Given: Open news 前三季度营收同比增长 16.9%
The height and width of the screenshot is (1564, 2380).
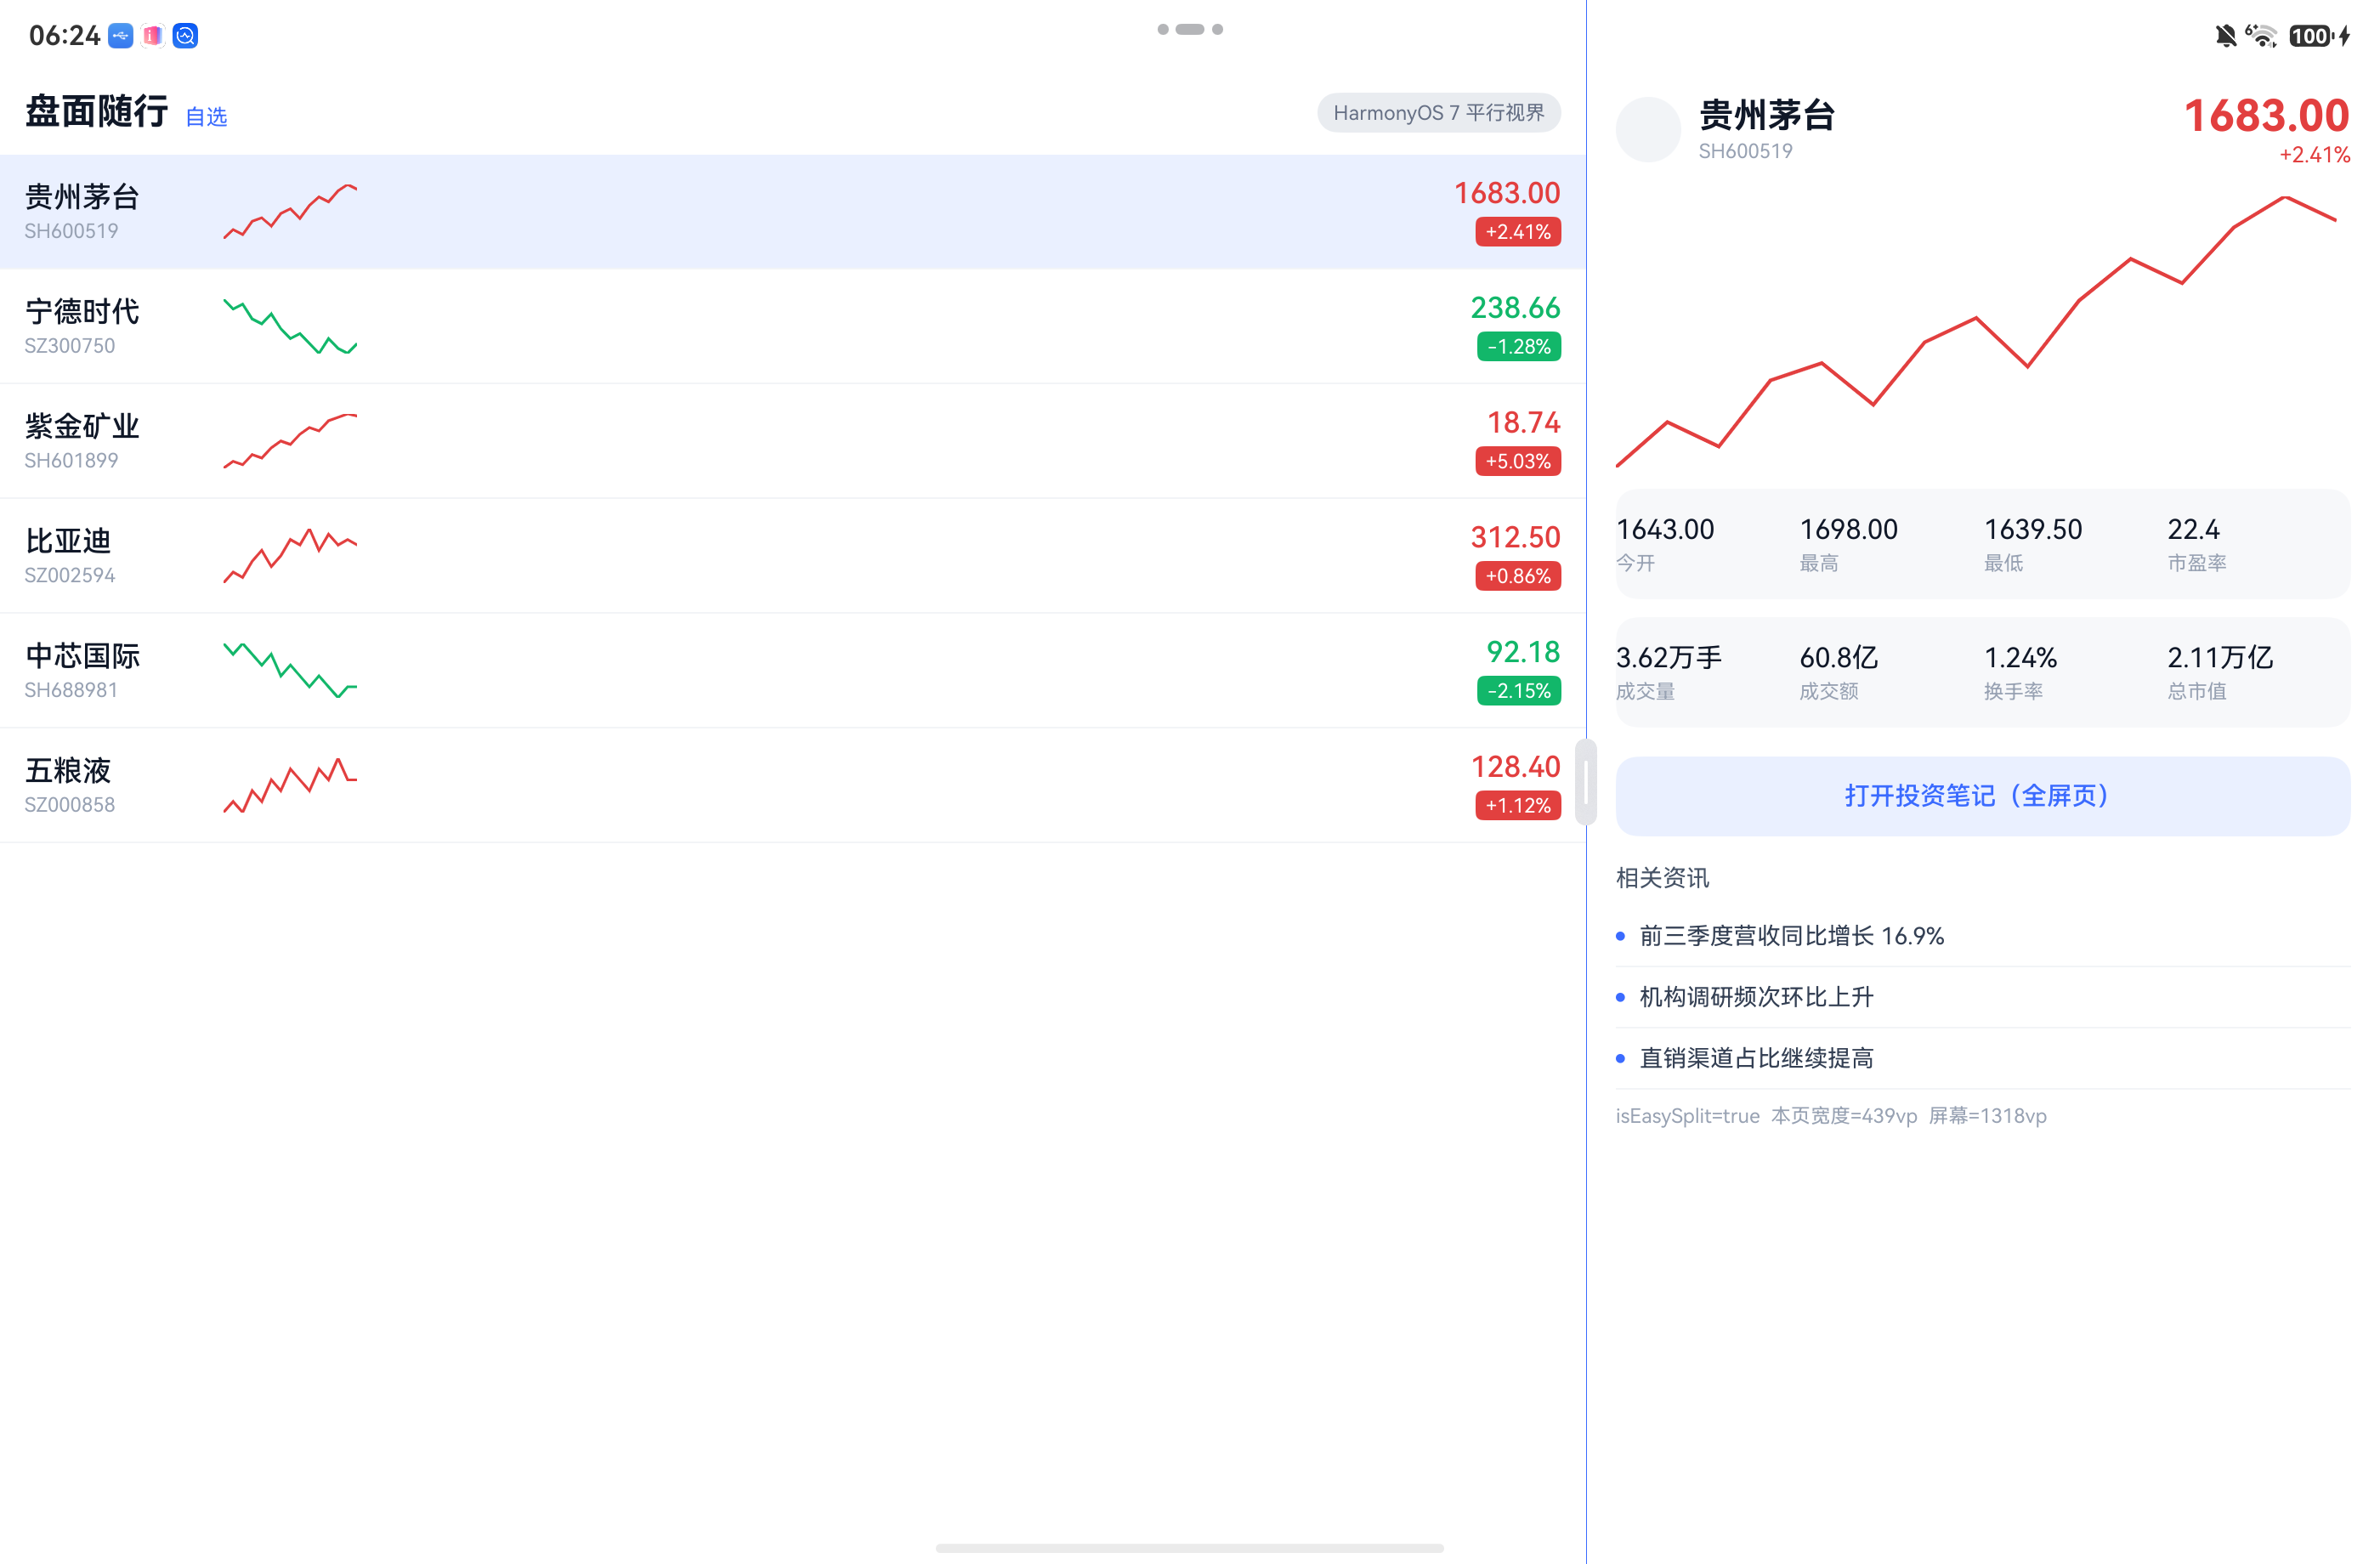Looking at the screenshot, I should point(1982,936).
